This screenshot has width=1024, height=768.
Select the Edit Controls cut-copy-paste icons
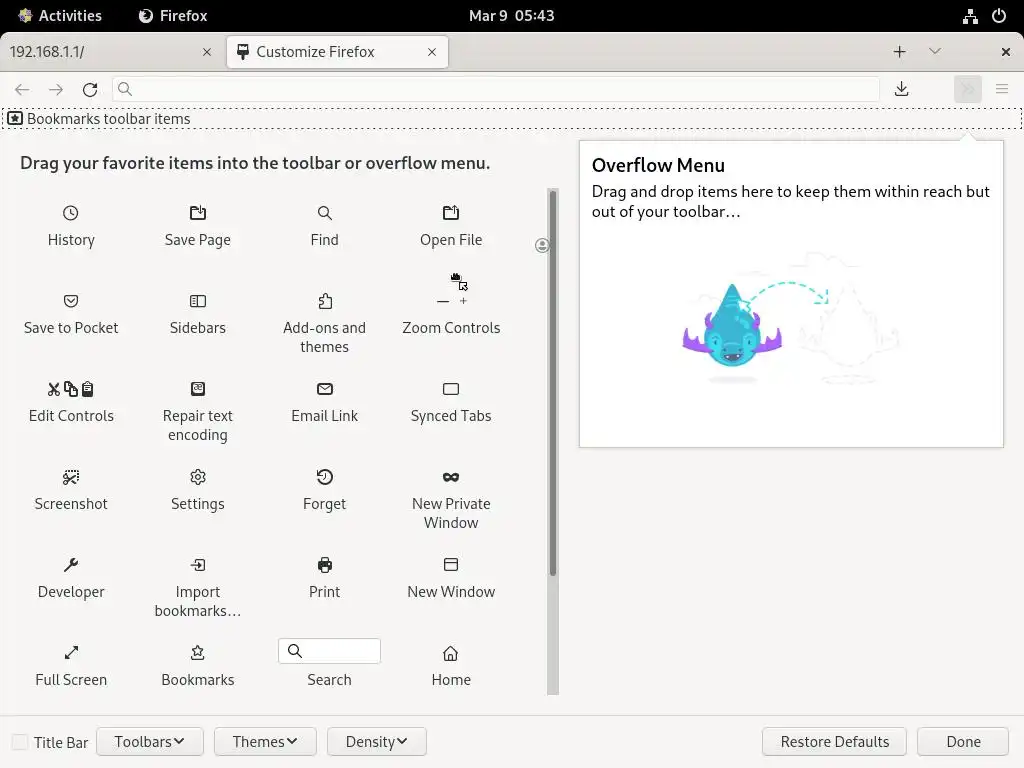pyautogui.click(x=71, y=389)
